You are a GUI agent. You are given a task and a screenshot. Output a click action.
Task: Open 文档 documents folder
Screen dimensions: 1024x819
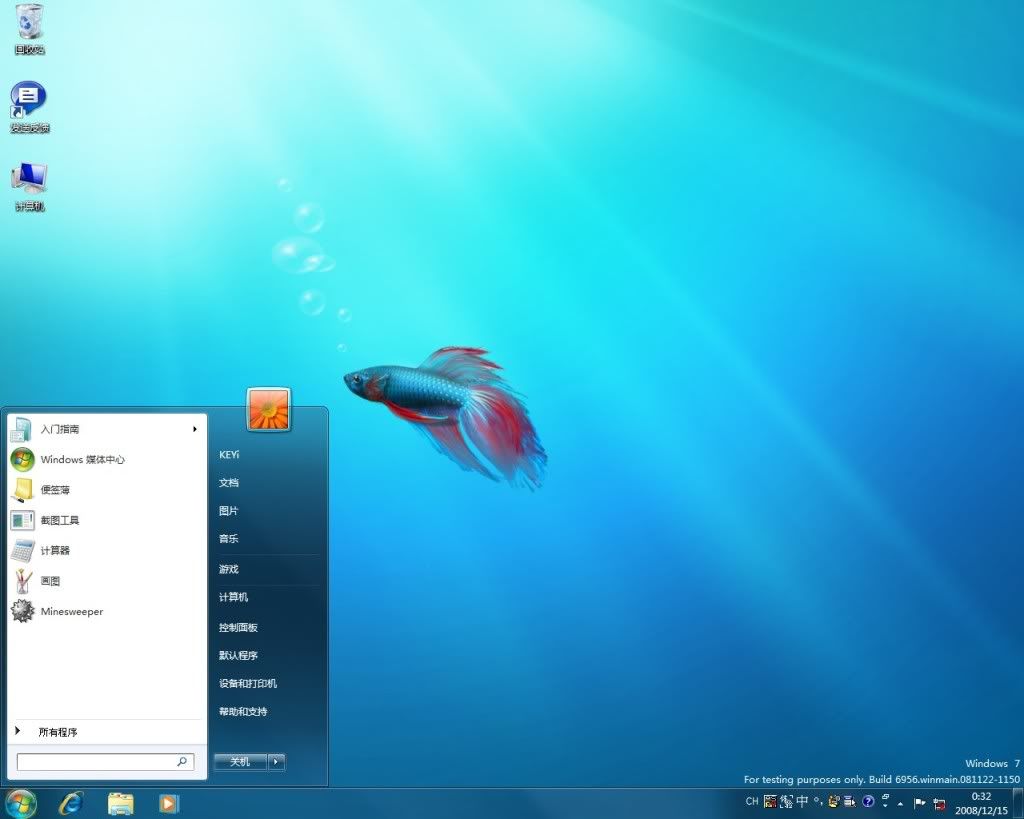(x=229, y=483)
